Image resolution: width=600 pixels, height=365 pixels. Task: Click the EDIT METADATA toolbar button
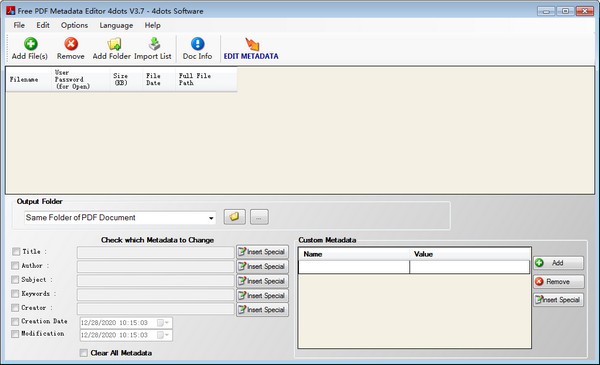pos(251,49)
